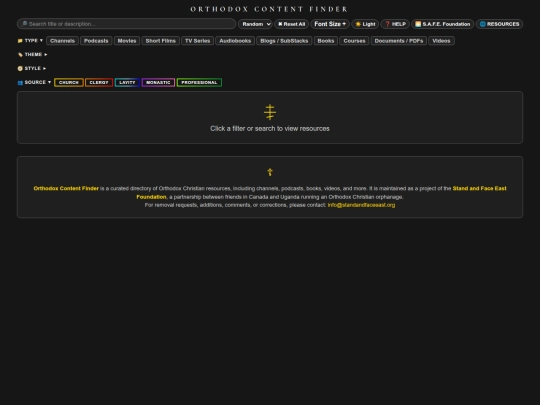
Task: Open the RESOURCES button
Action: (499, 24)
